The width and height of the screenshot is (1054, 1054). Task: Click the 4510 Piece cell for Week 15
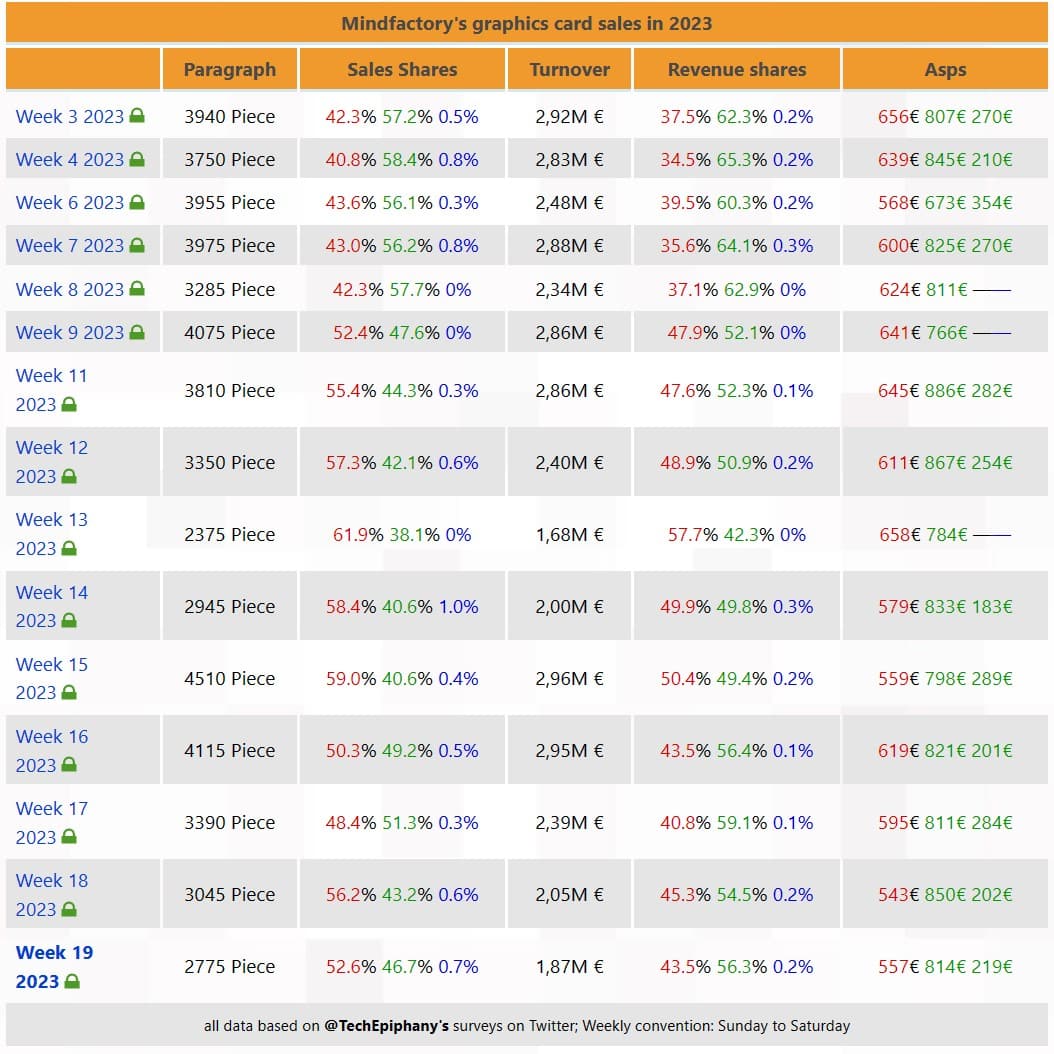(x=229, y=678)
